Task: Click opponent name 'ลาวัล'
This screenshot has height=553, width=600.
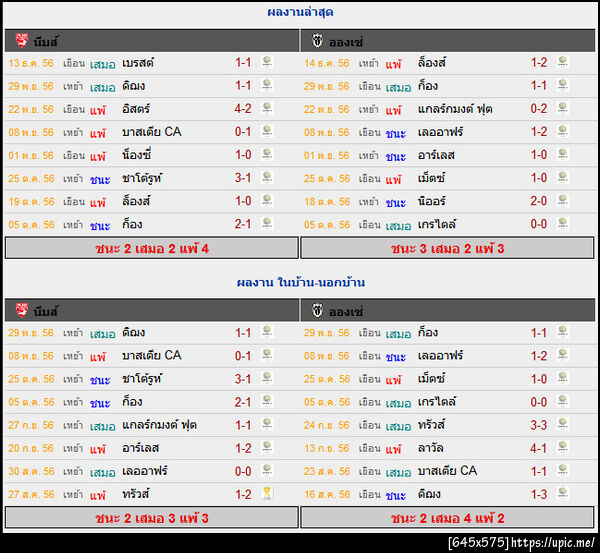Action: coord(430,448)
